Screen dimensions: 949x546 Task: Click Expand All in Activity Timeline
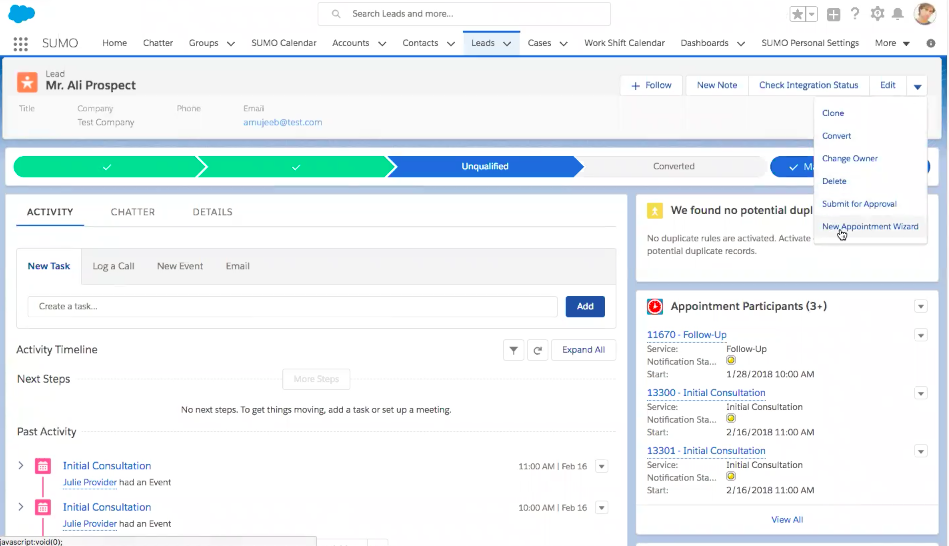583,350
